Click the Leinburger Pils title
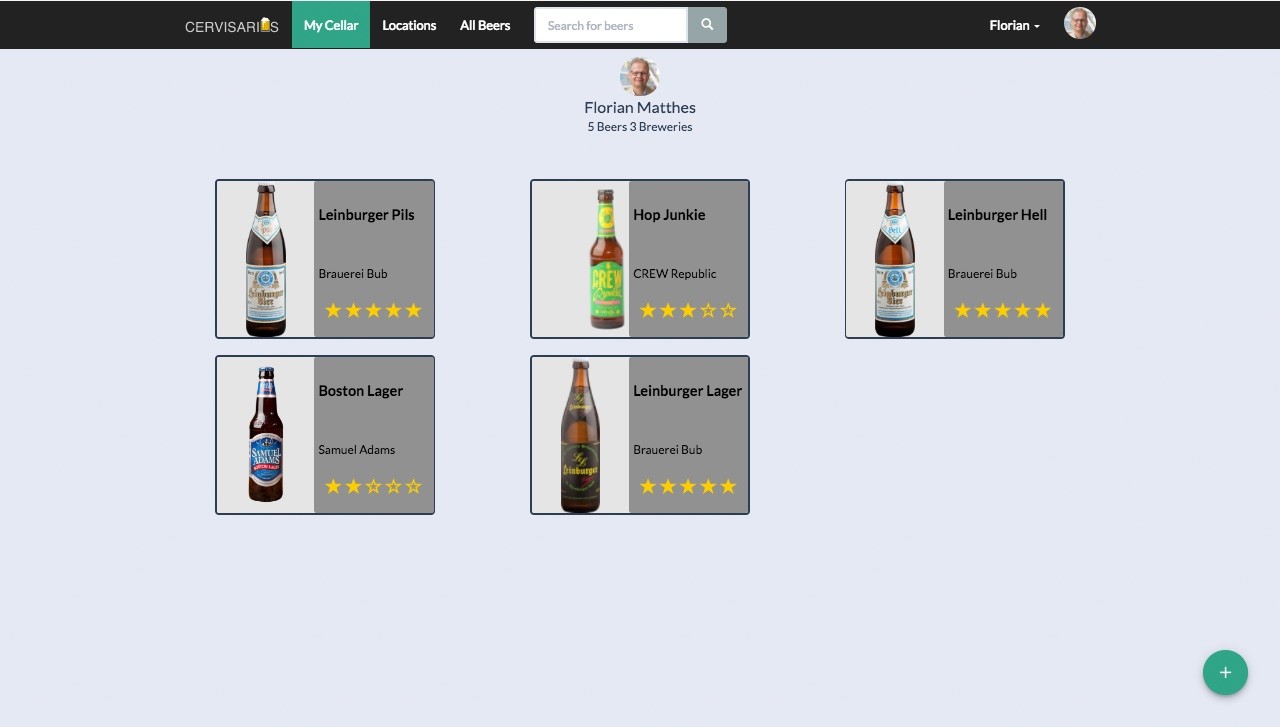Screen dimensions: 1280x727 366,215
